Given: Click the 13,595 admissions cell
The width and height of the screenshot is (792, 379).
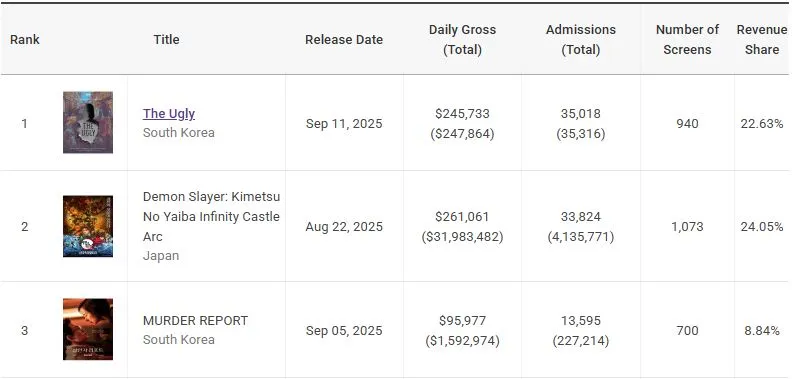Looking at the screenshot, I should [x=581, y=321].
